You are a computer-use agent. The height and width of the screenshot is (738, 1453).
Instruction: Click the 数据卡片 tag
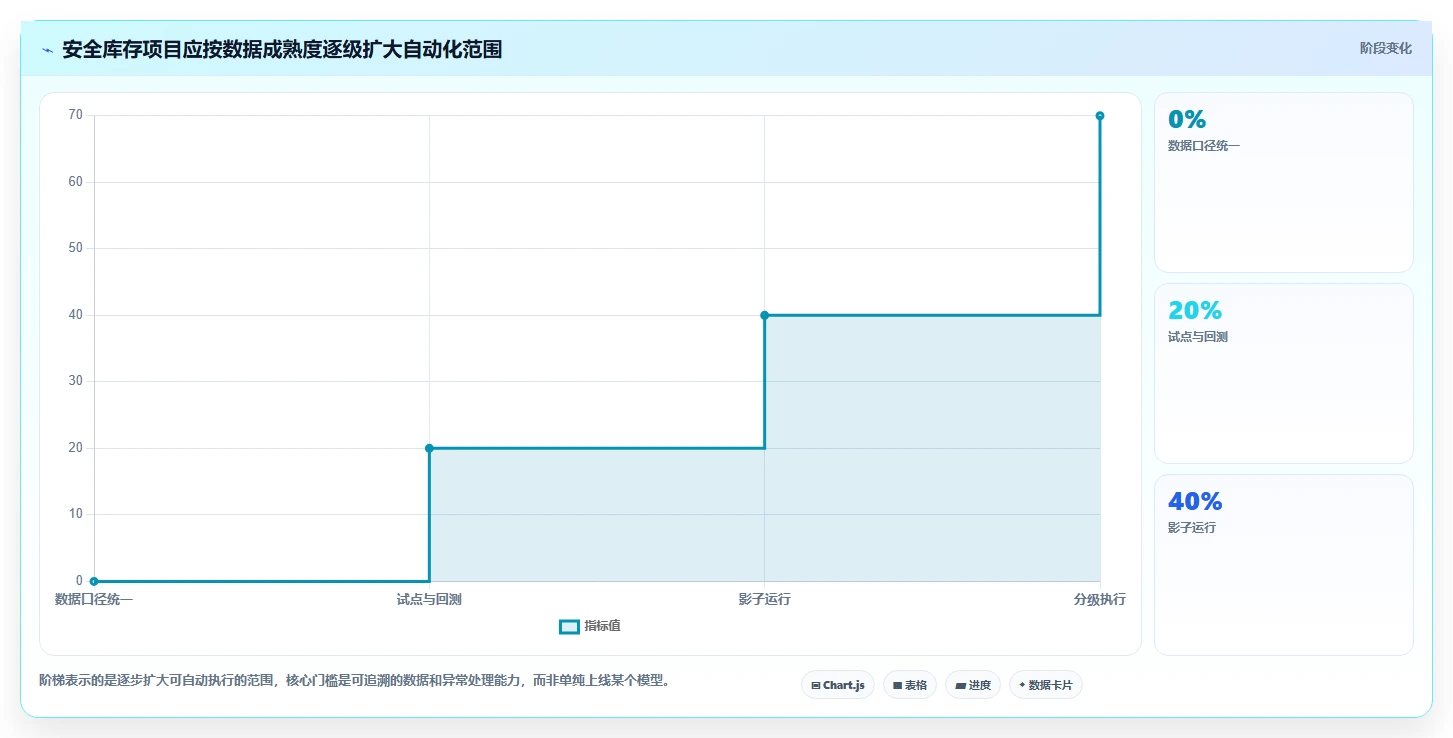[x=1045, y=685]
